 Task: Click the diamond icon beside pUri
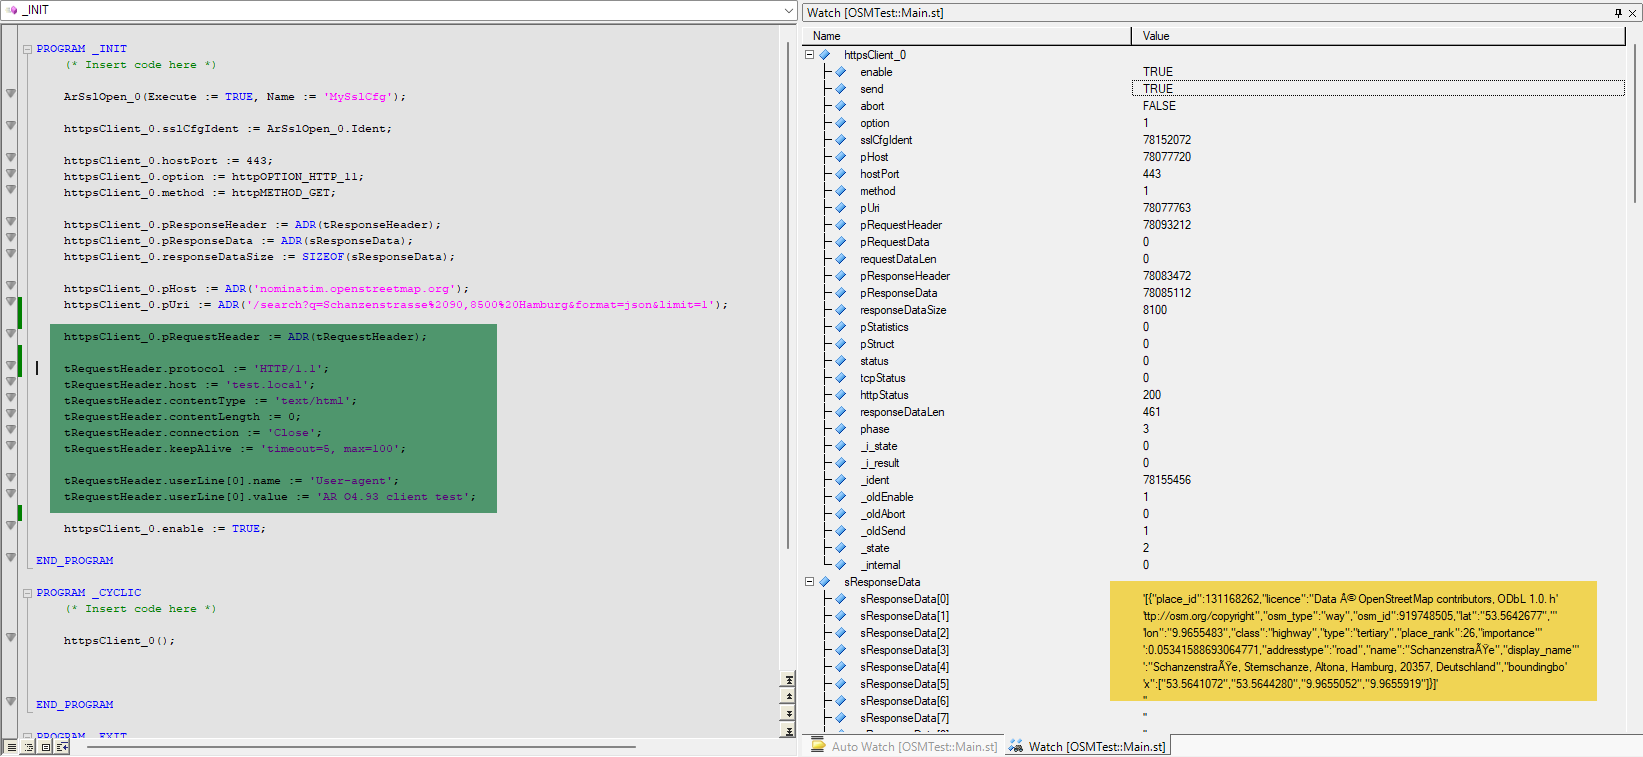(841, 208)
